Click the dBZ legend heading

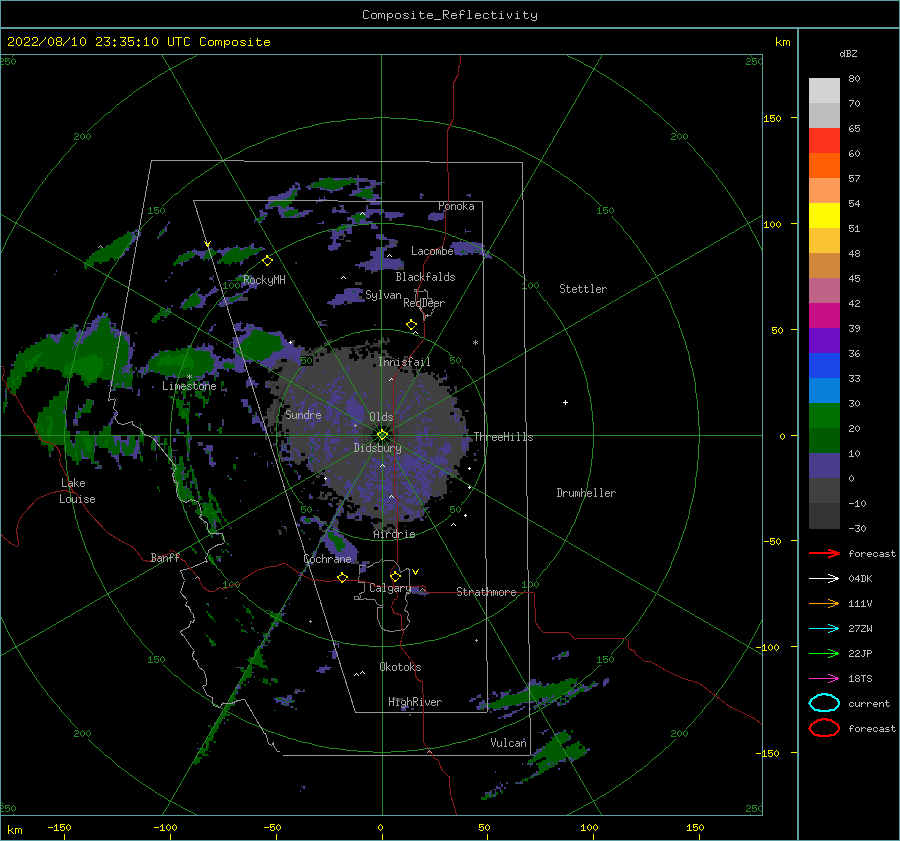point(848,54)
